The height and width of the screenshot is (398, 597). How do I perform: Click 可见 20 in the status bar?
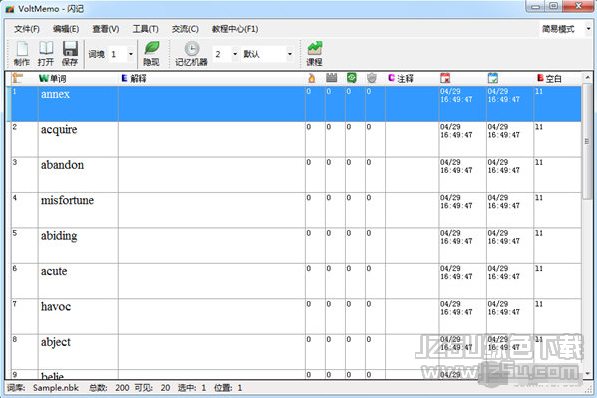coord(152,388)
